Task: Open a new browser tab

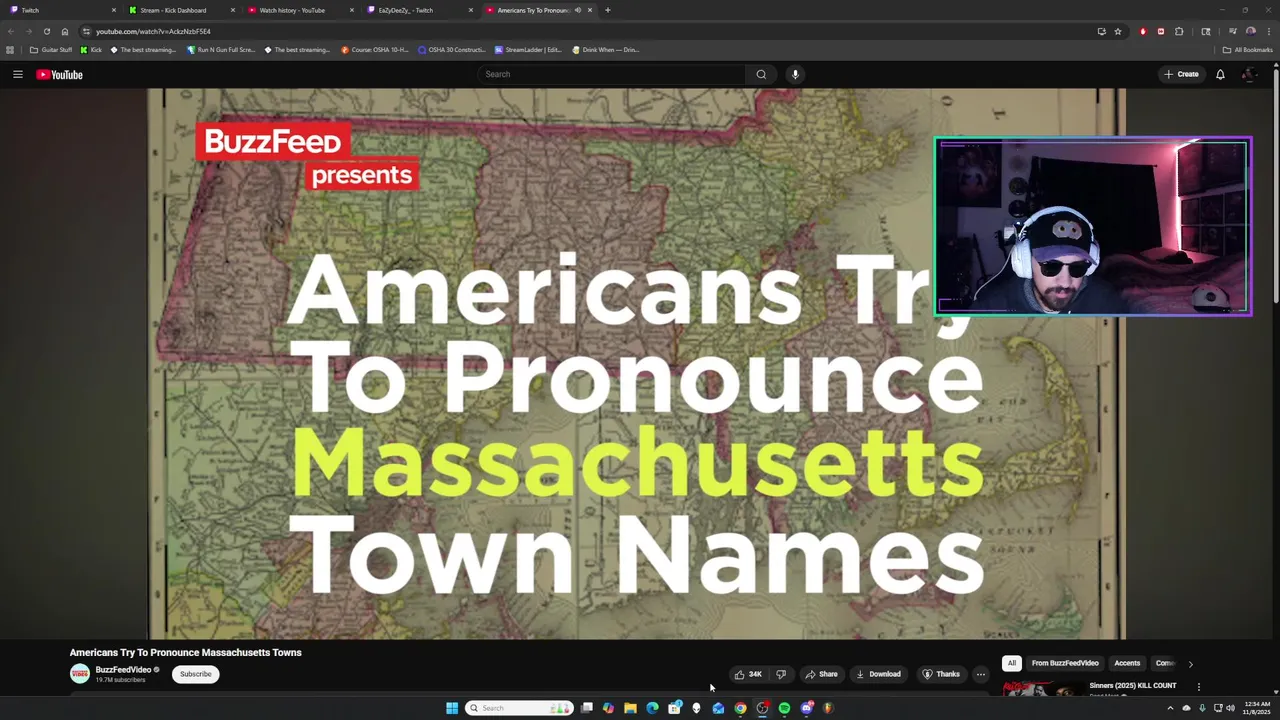Action: point(607,10)
